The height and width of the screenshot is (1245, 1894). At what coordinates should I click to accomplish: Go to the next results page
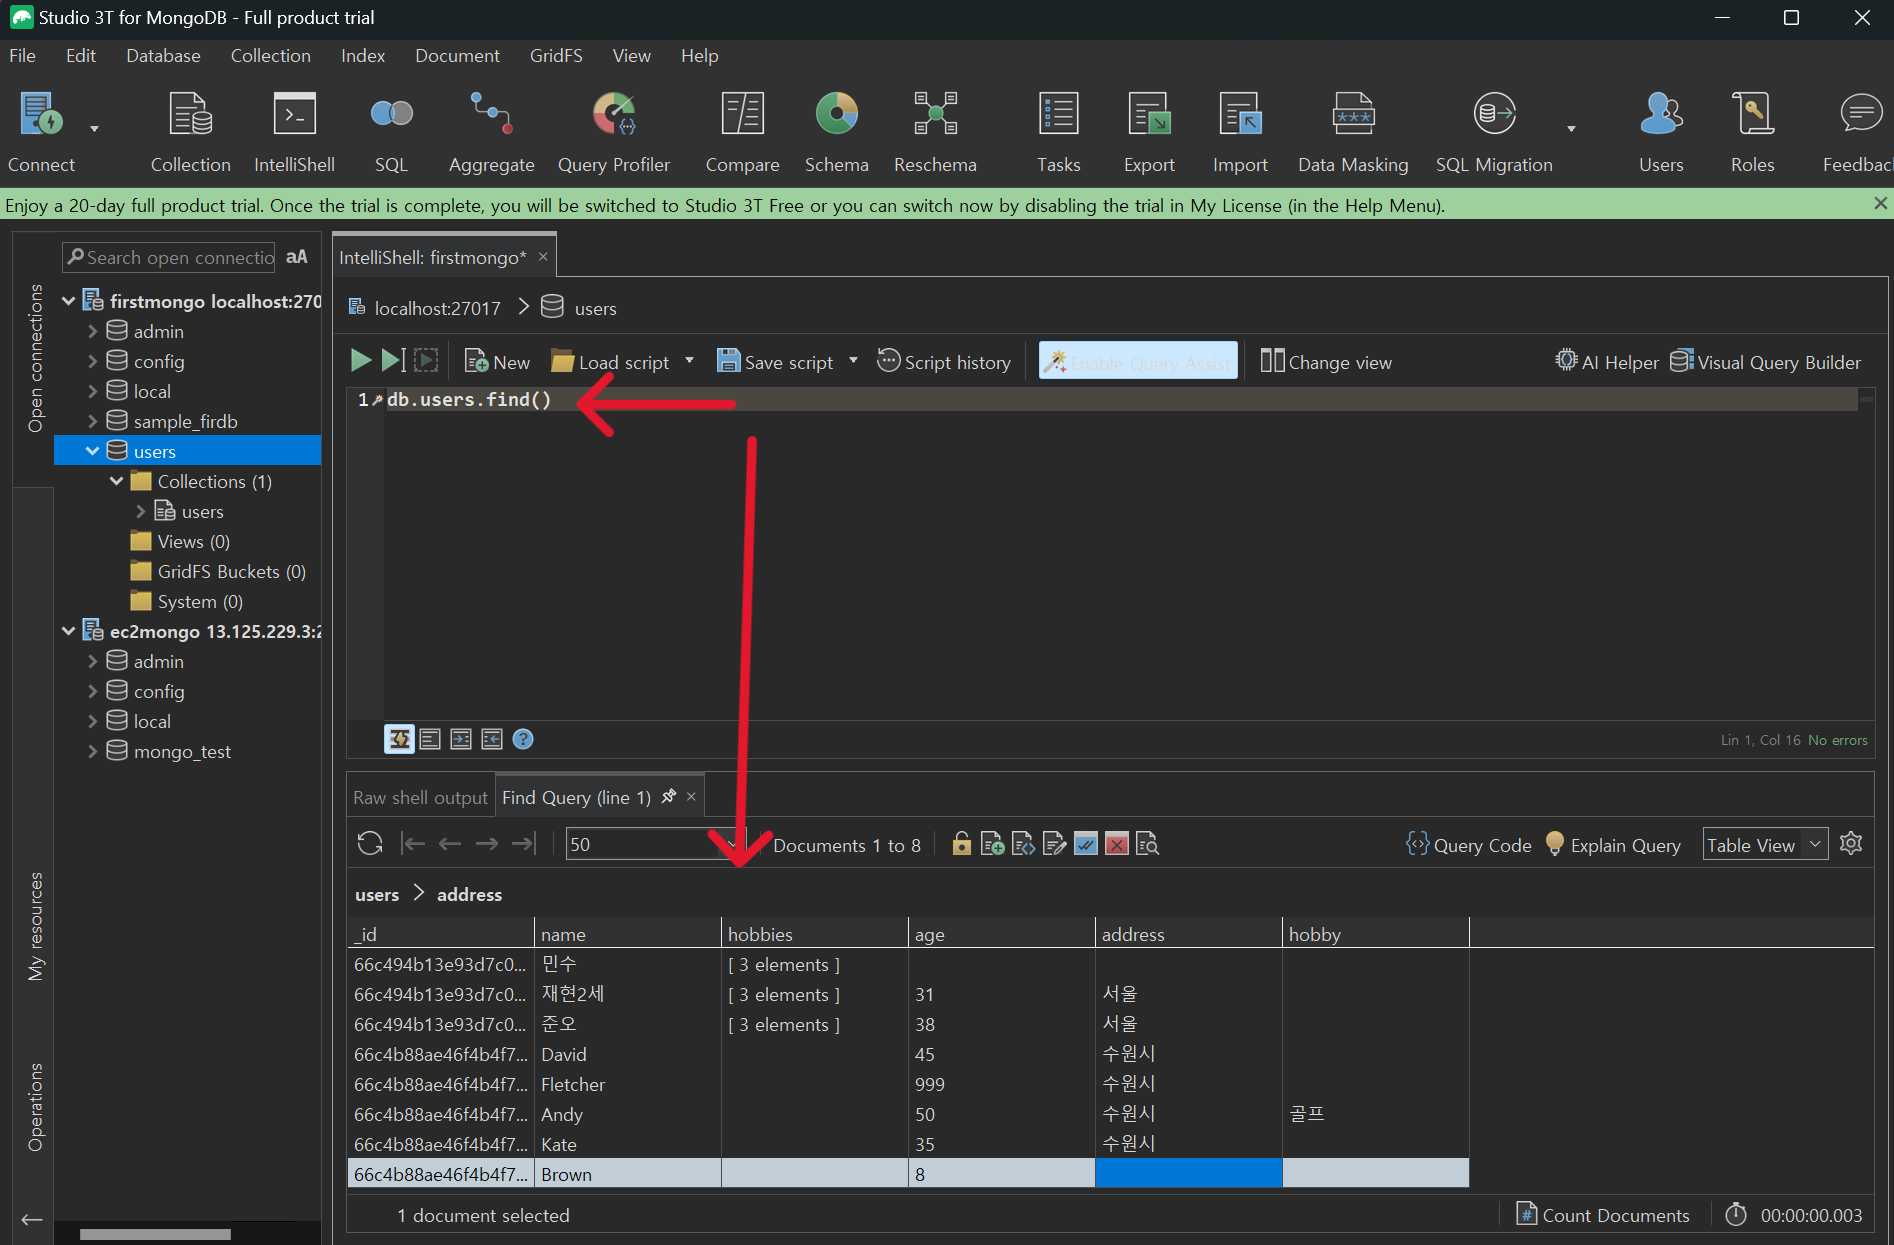click(487, 844)
